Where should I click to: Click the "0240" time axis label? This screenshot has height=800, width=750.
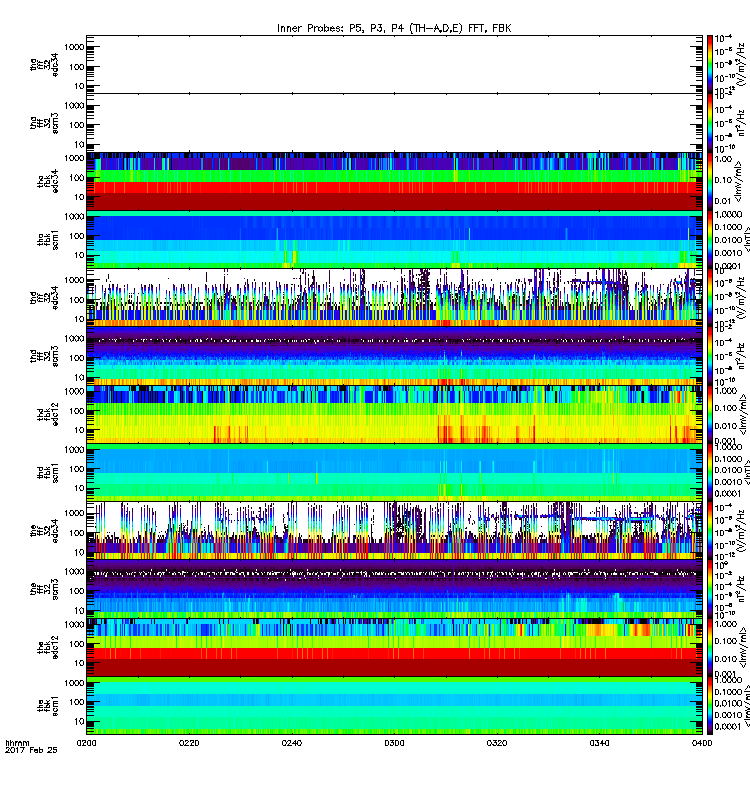pyautogui.click(x=291, y=743)
